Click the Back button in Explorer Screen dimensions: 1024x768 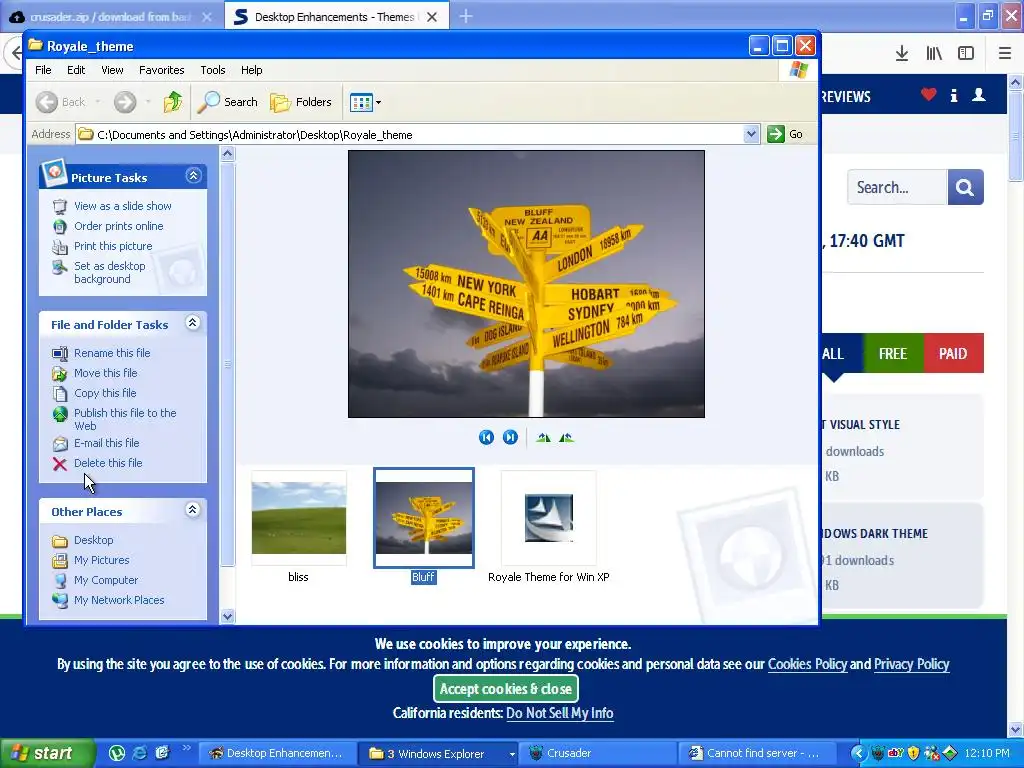click(61, 102)
